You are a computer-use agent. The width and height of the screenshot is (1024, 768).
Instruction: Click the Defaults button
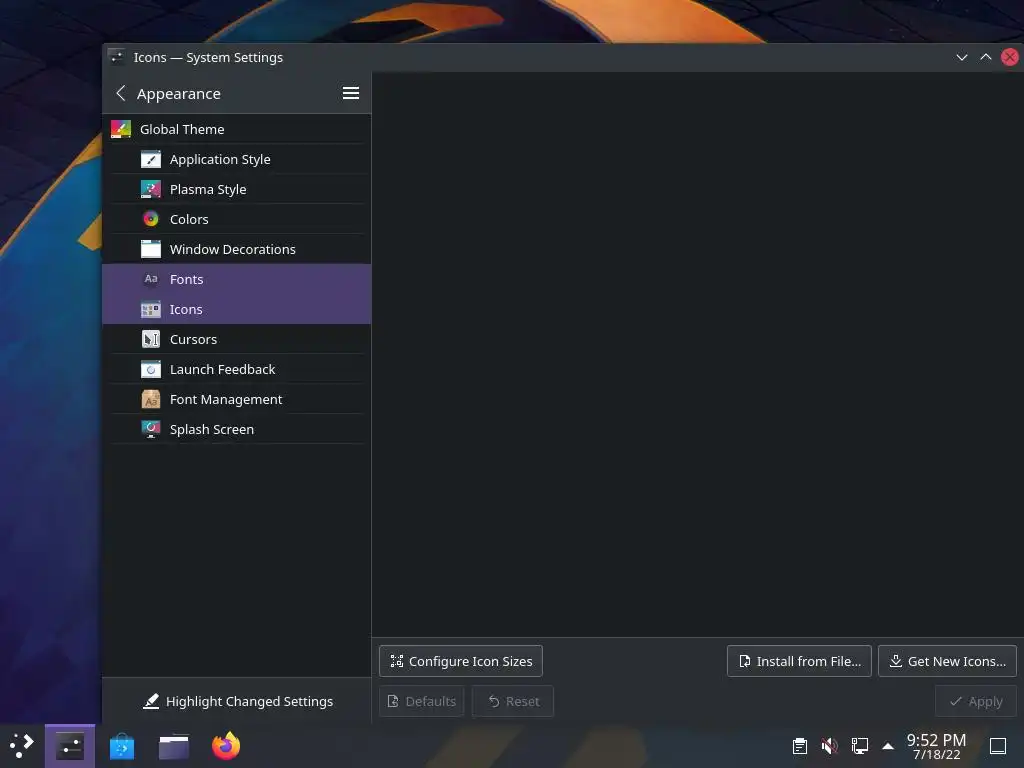(x=422, y=701)
